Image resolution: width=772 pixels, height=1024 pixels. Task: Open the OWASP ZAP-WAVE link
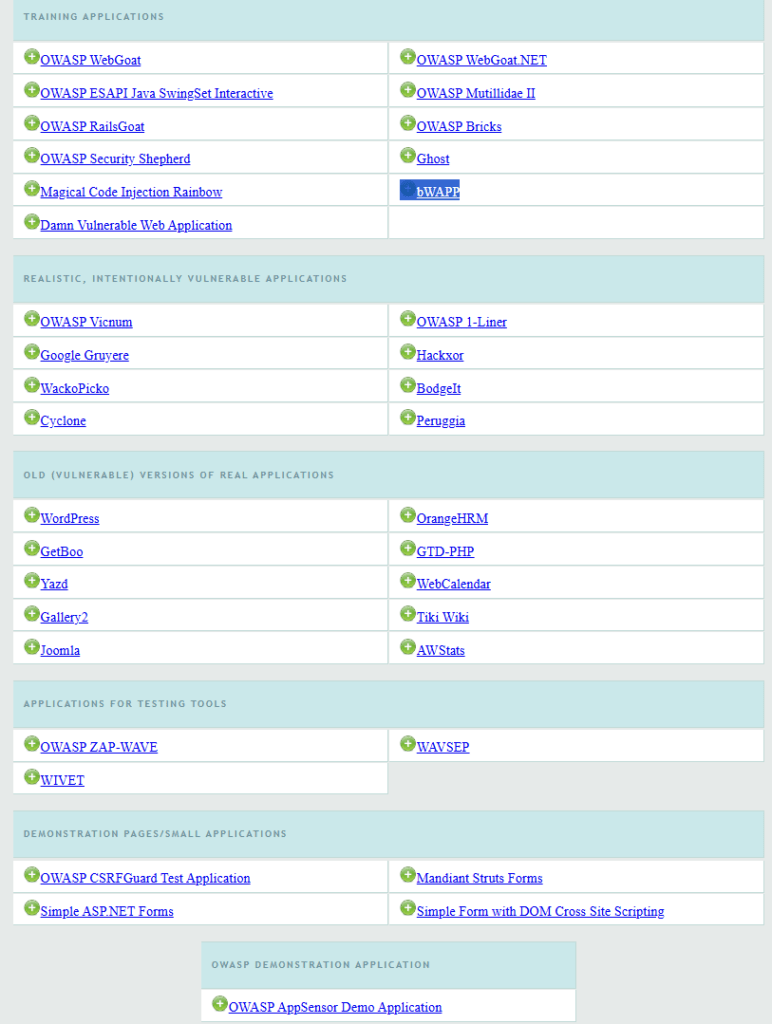tap(99, 748)
